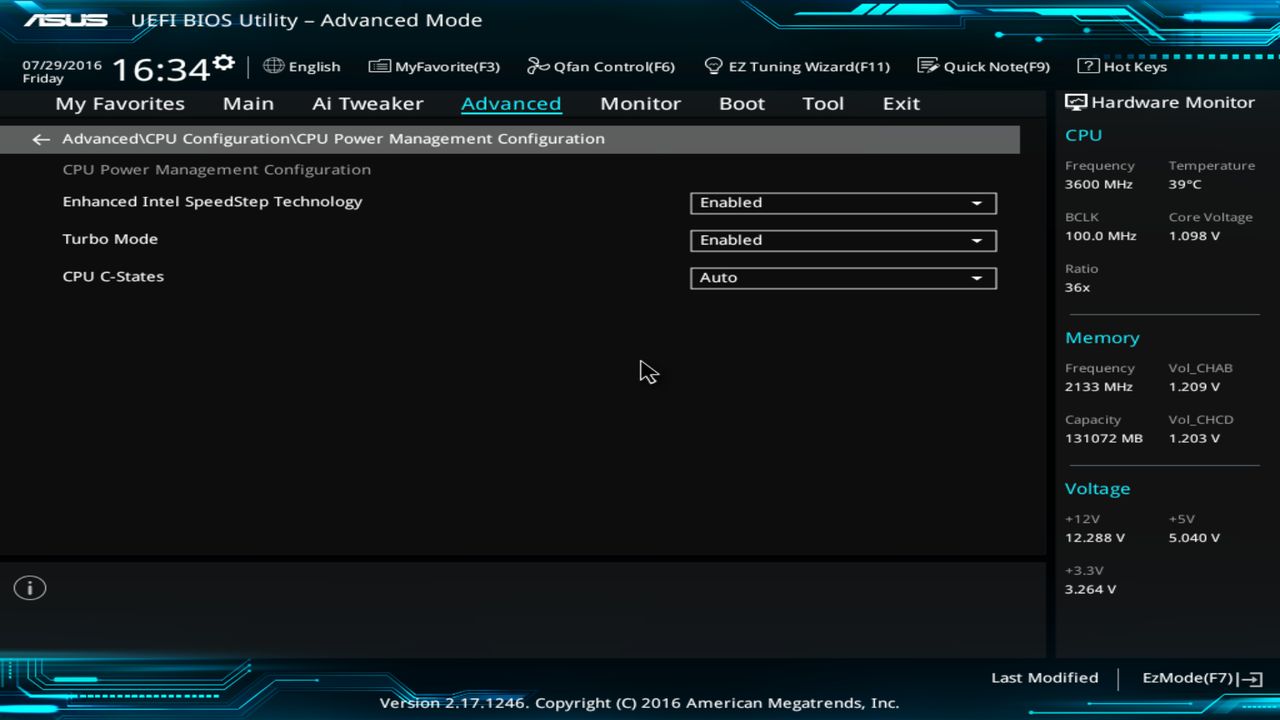Click the back arrow to CPU Configuration
Viewport: 1280px width, 720px height.
40,139
